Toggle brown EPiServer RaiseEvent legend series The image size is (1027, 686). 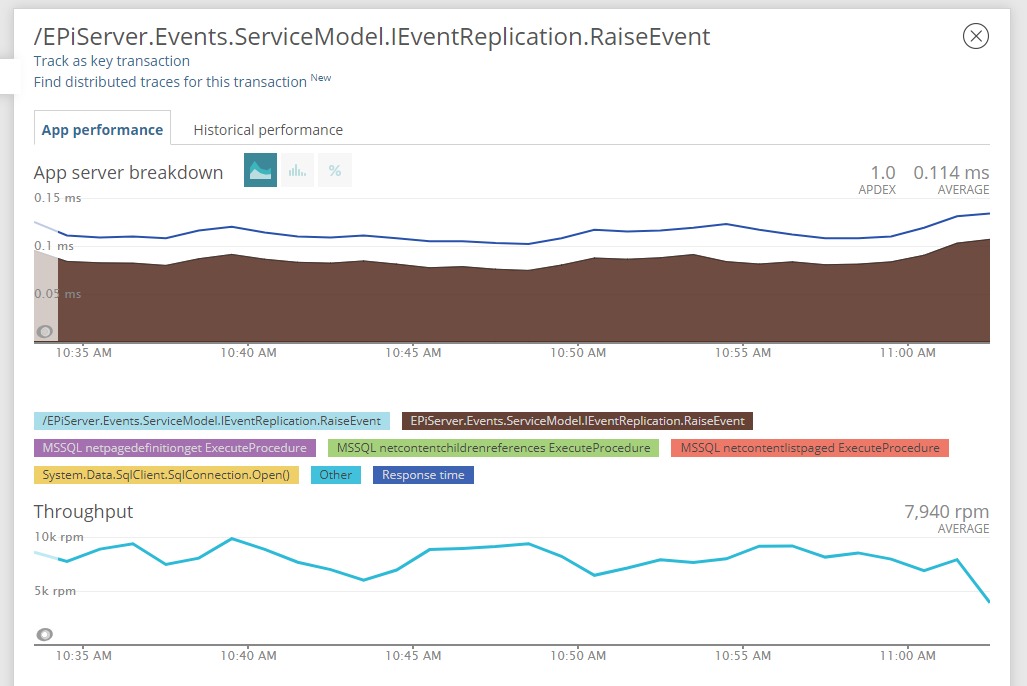pos(577,421)
